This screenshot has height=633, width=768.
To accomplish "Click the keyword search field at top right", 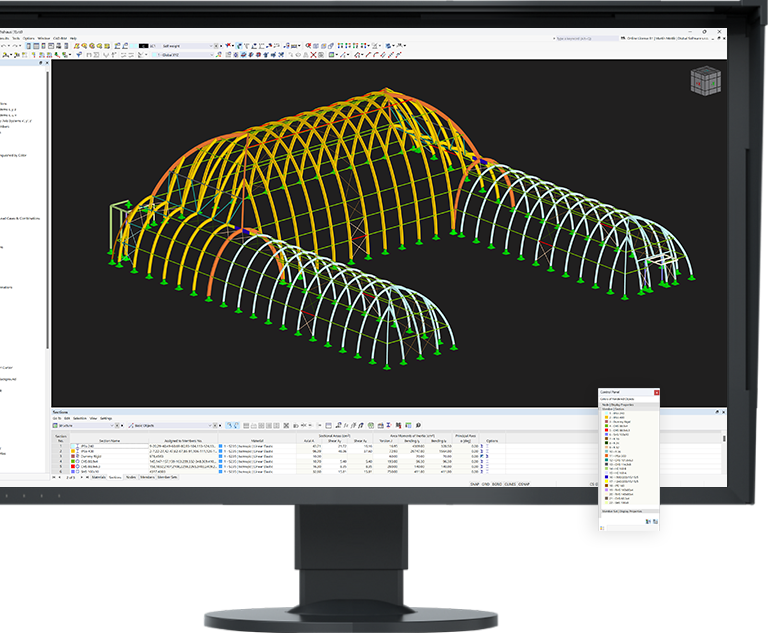I will [x=586, y=38].
